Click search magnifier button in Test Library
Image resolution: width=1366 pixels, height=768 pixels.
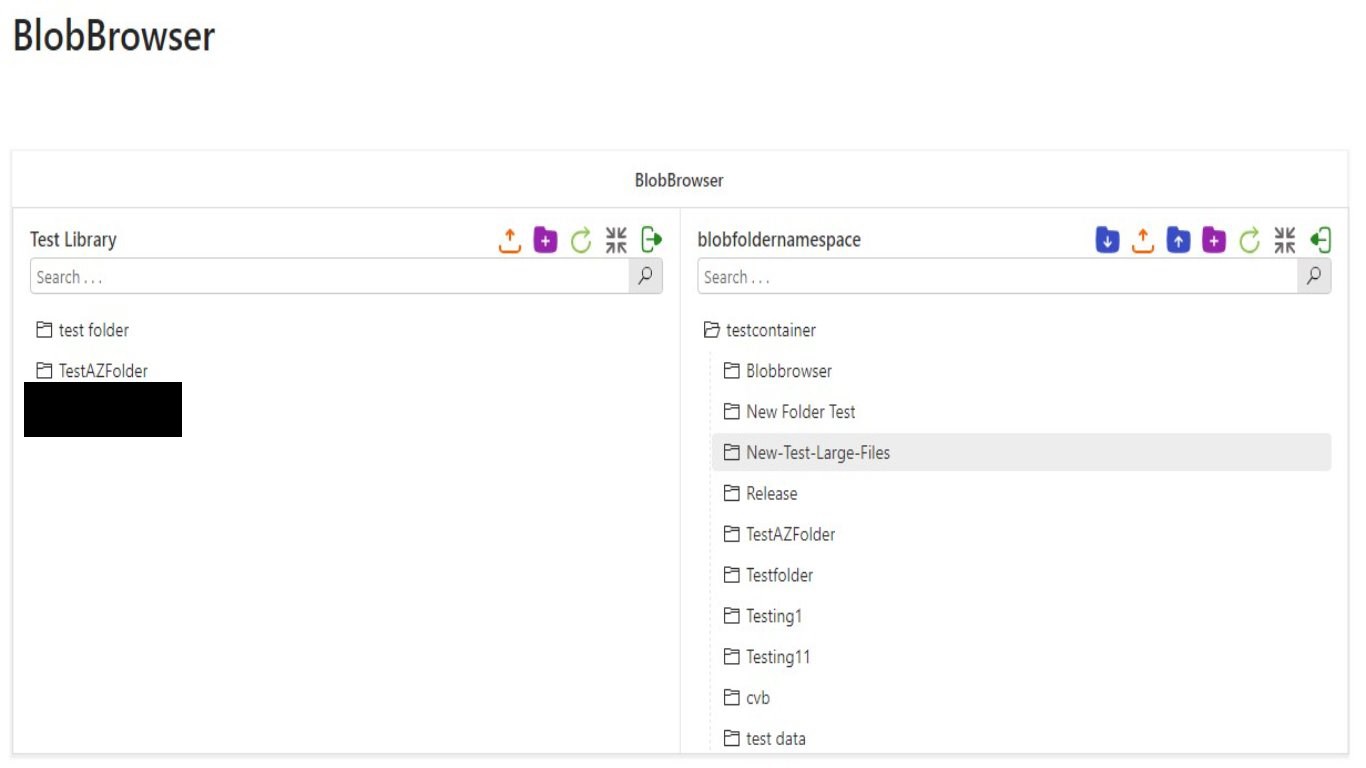pyautogui.click(x=645, y=277)
